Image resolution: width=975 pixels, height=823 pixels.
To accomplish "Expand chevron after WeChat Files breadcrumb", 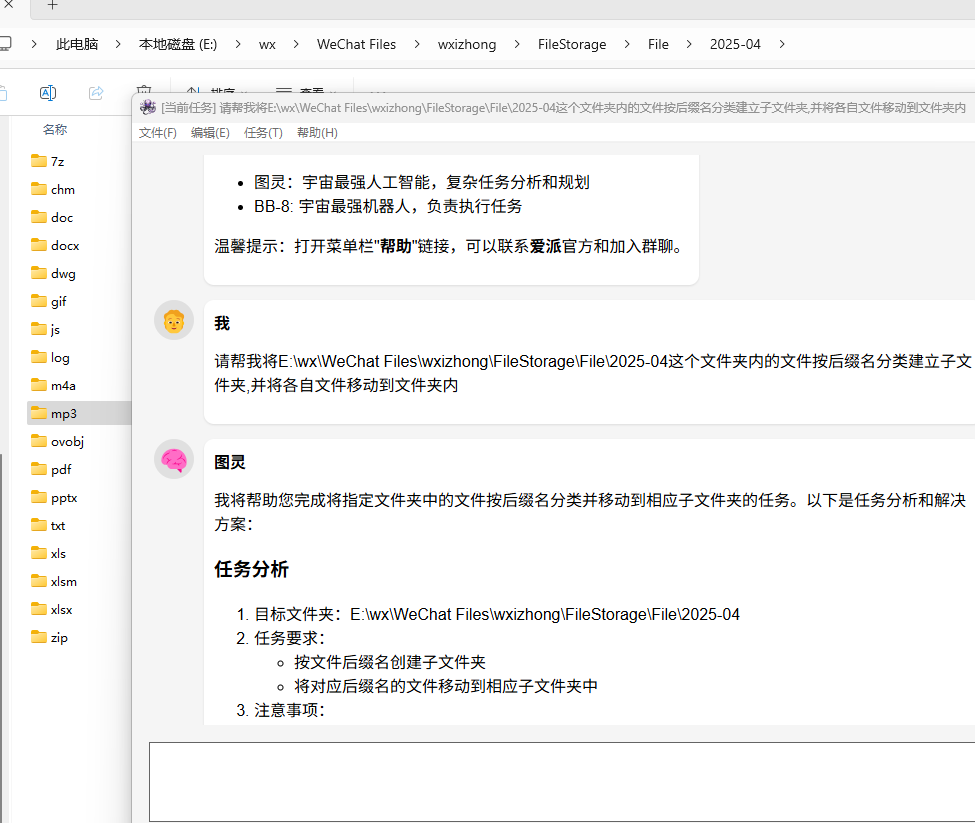I will click(417, 44).
